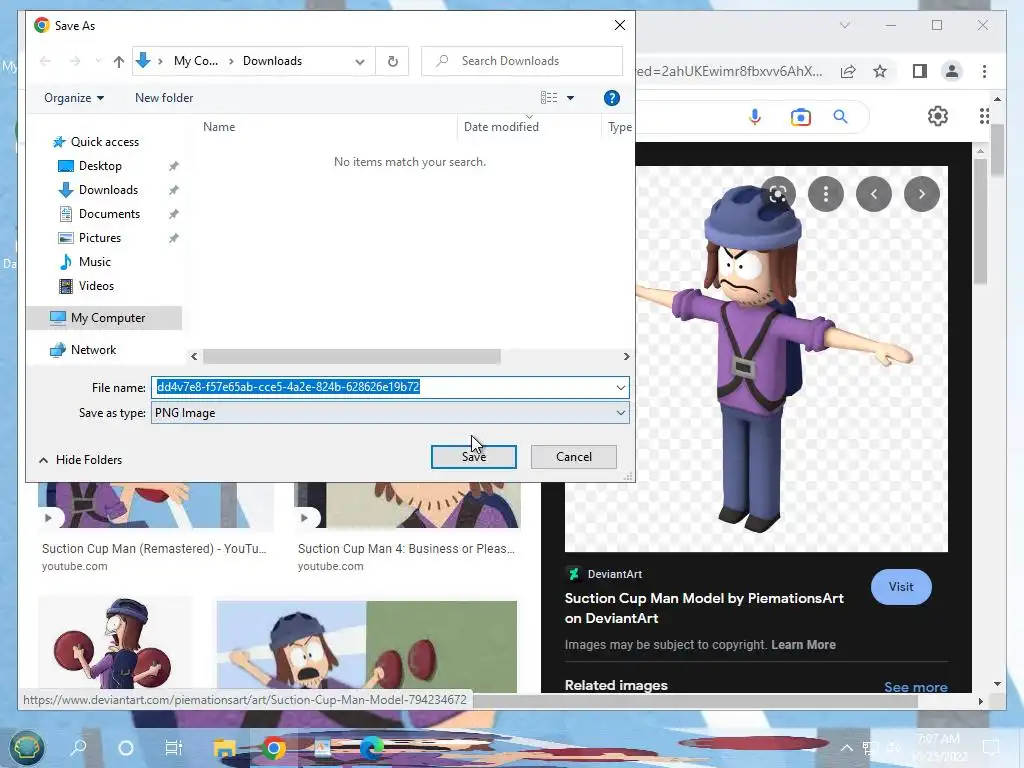Sort files by Date modified column
The width and height of the screenshot is (1024, 768).
click(x=501, y=127)
